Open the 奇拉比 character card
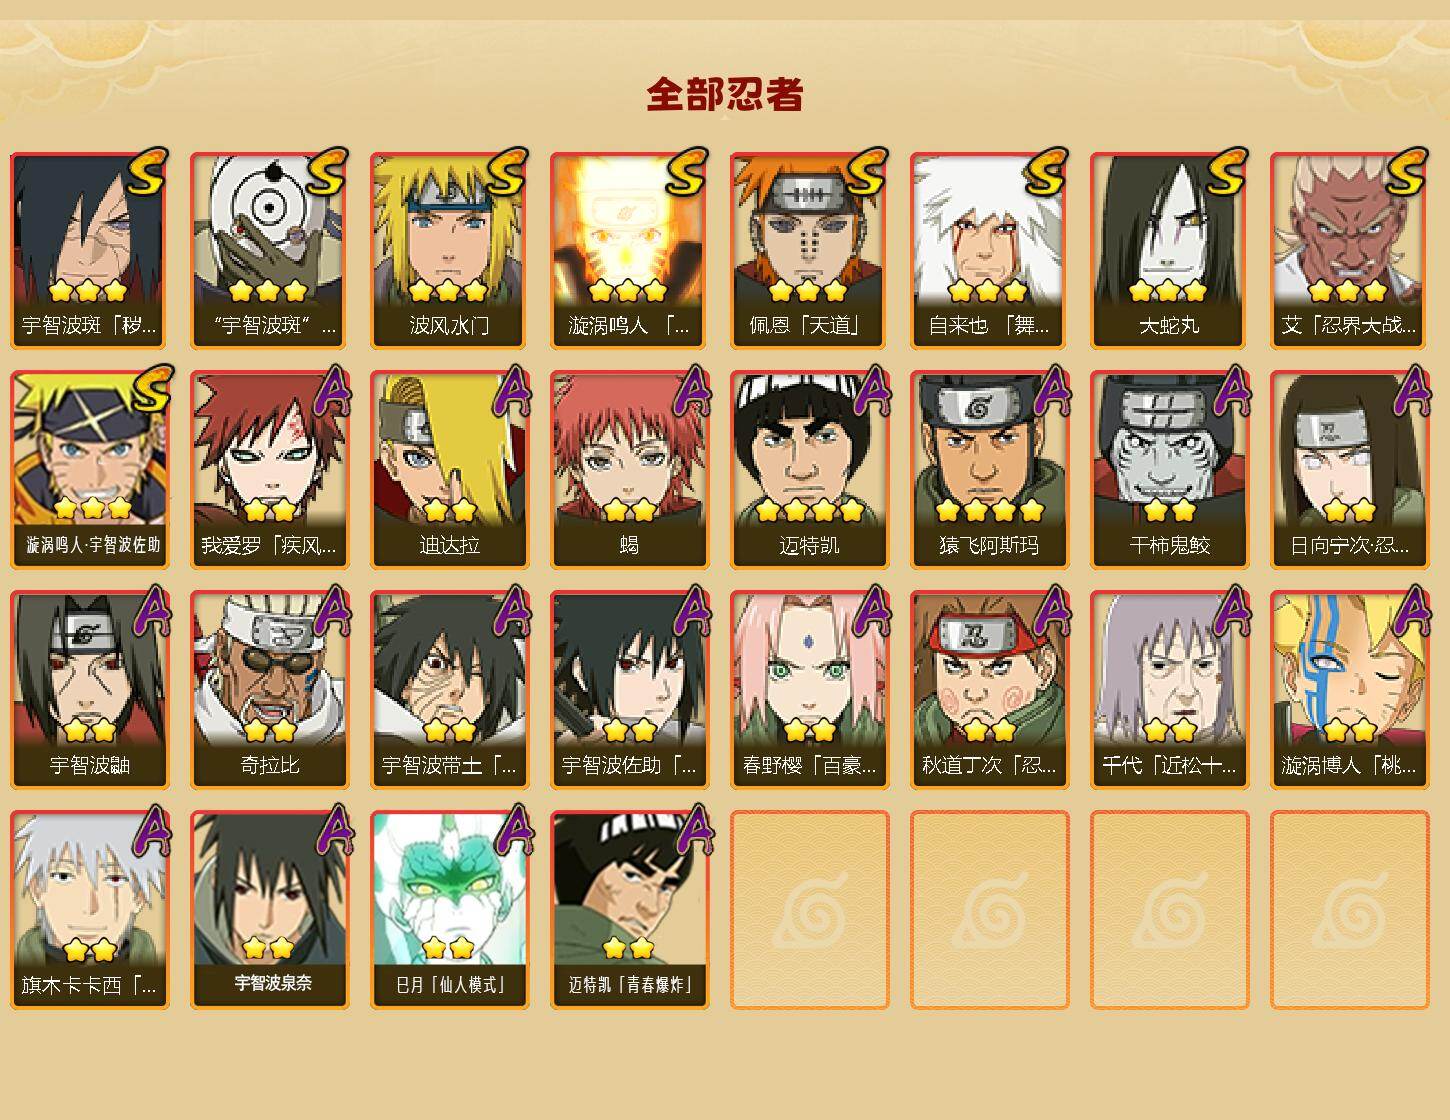 [x=269, y=690]
